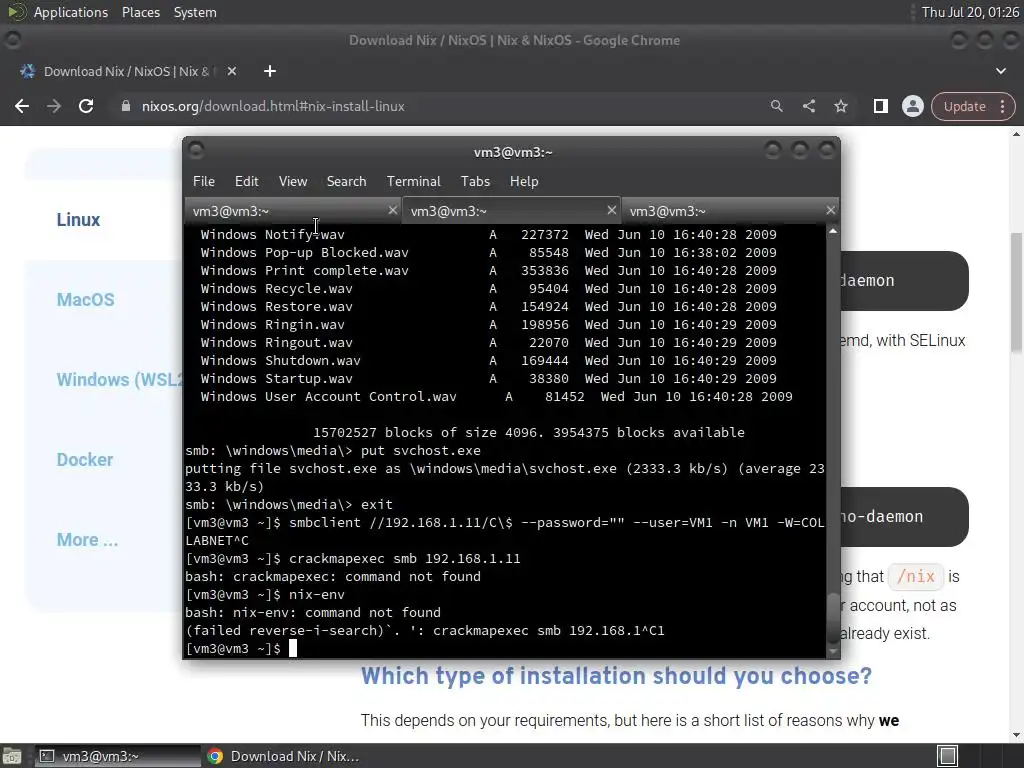This screenshot has height=768, width=1024.
Task: Click the clock Thu Jul 20, 01:26
Action: pos(970,12)
